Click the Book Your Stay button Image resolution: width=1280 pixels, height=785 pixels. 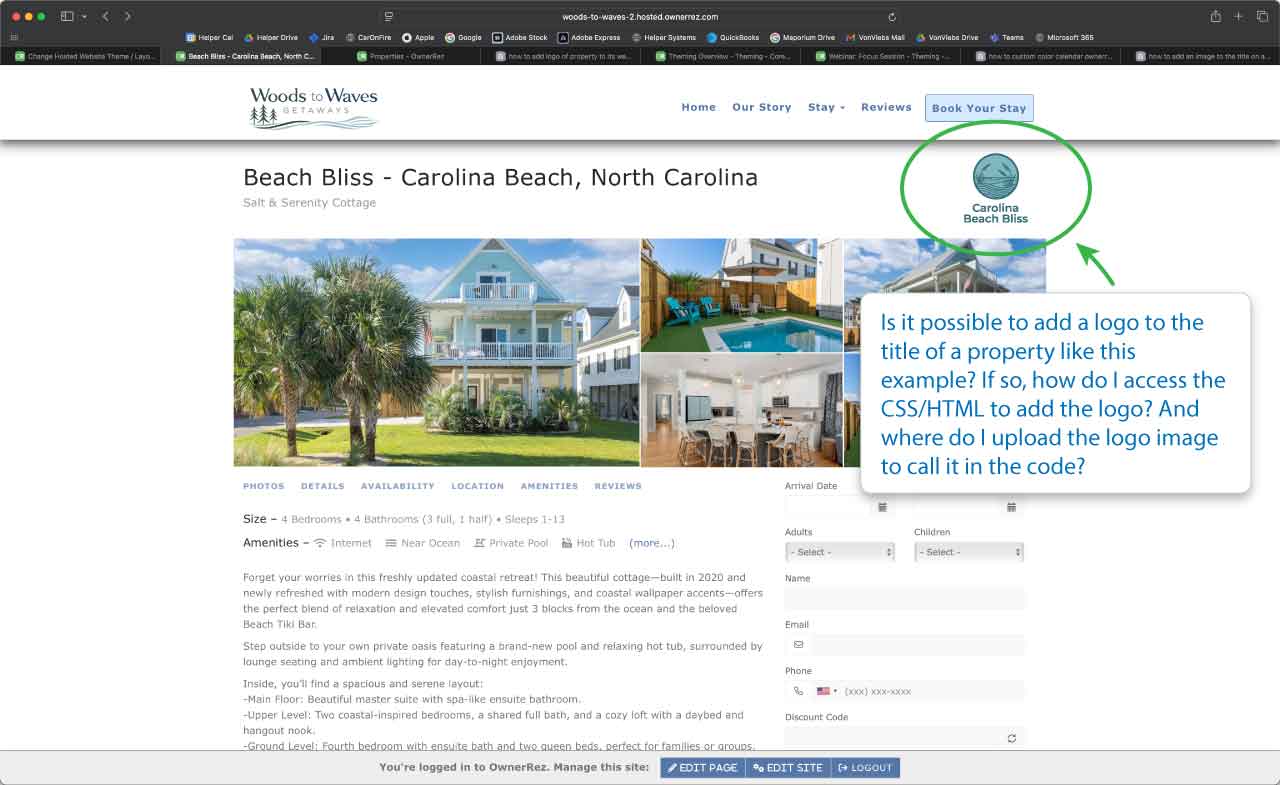point(979,108)
